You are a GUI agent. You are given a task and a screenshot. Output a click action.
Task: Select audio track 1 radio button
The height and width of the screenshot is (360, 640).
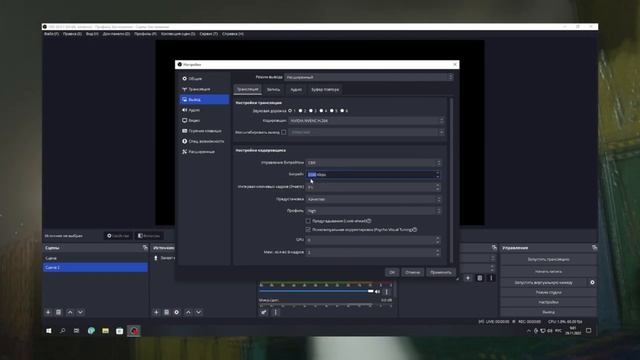pyautogui.click(x=290, y=111)
